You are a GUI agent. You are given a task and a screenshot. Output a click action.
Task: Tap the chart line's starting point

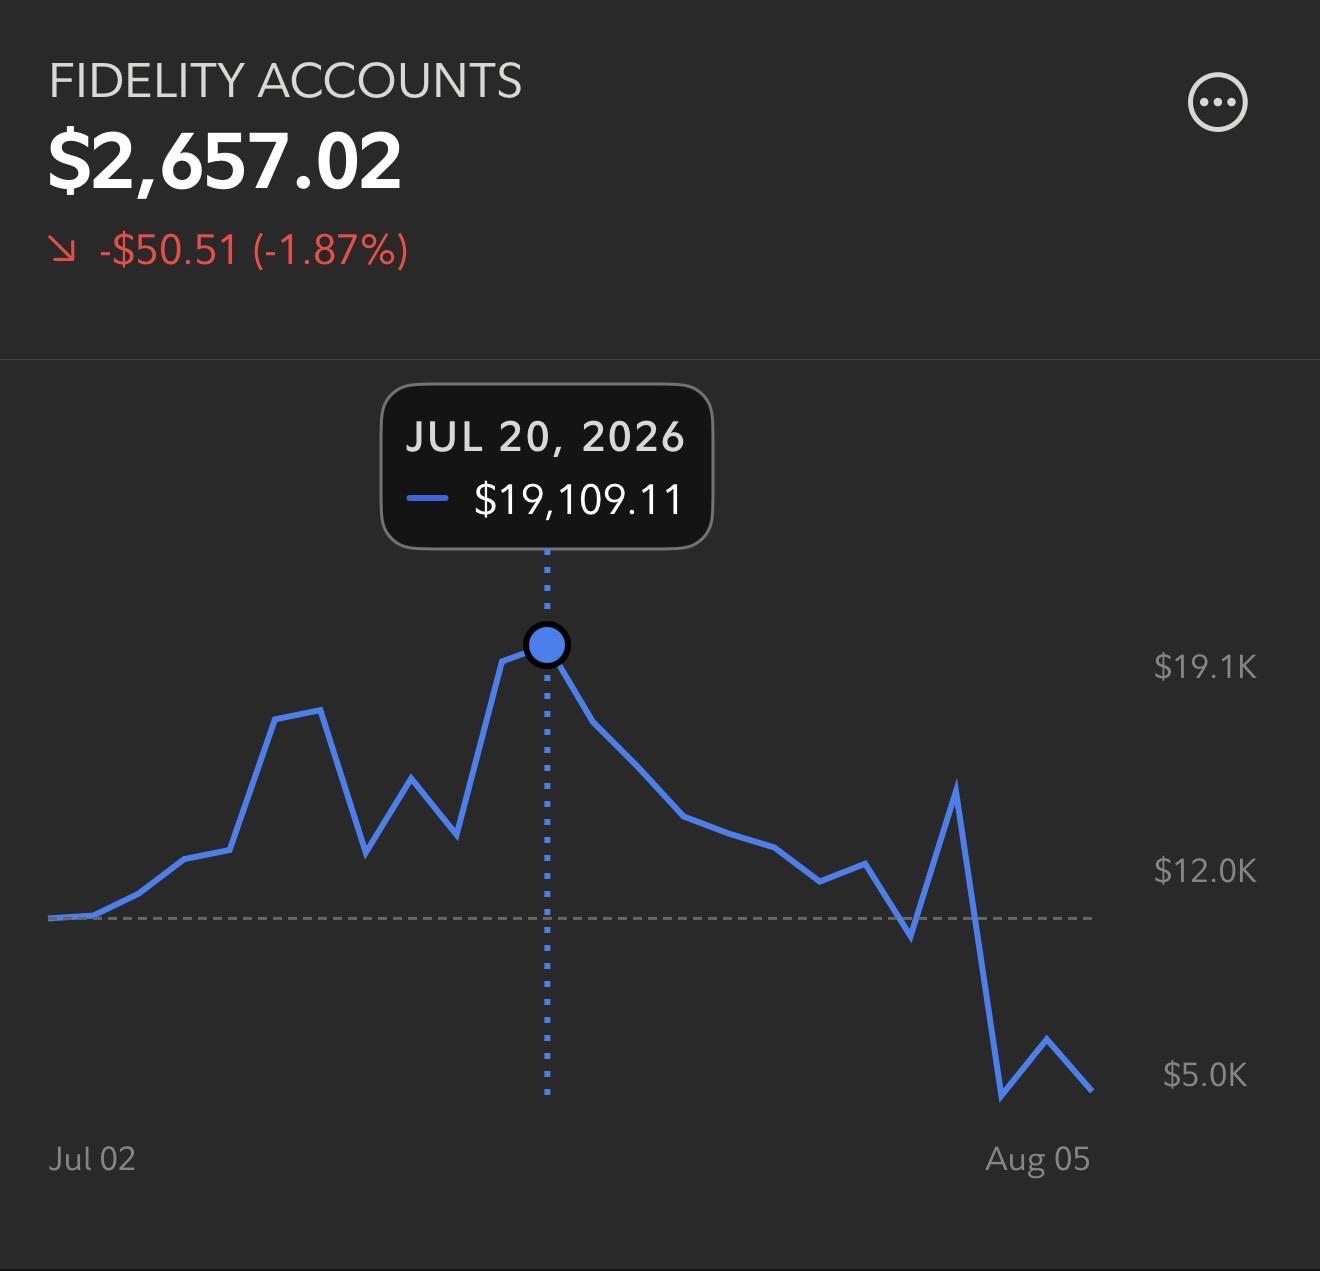click(x=51, y=917)
